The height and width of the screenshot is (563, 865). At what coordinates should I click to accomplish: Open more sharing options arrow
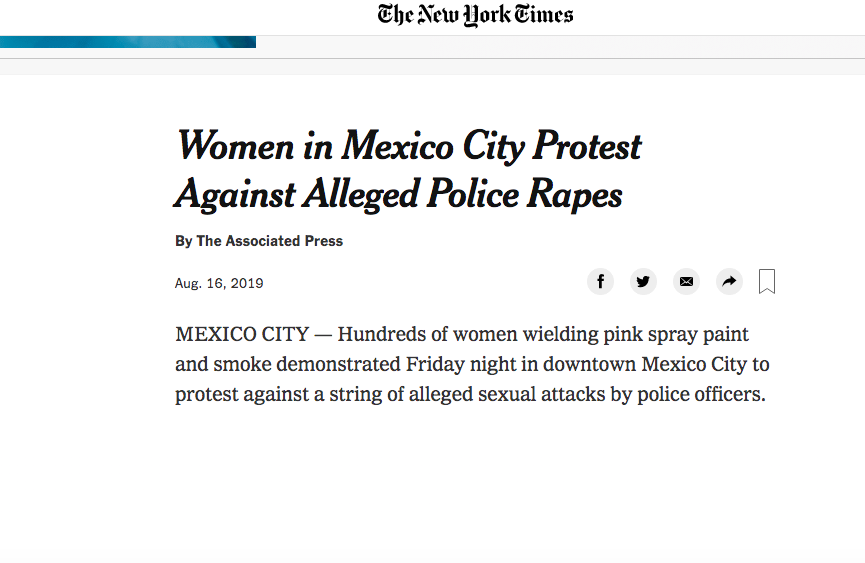pyautogui.click(x=730, y=282)
